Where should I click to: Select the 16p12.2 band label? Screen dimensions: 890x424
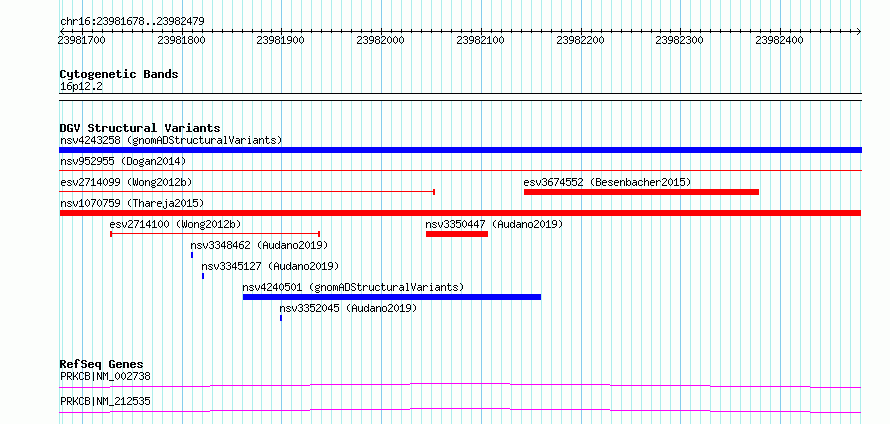81,87
